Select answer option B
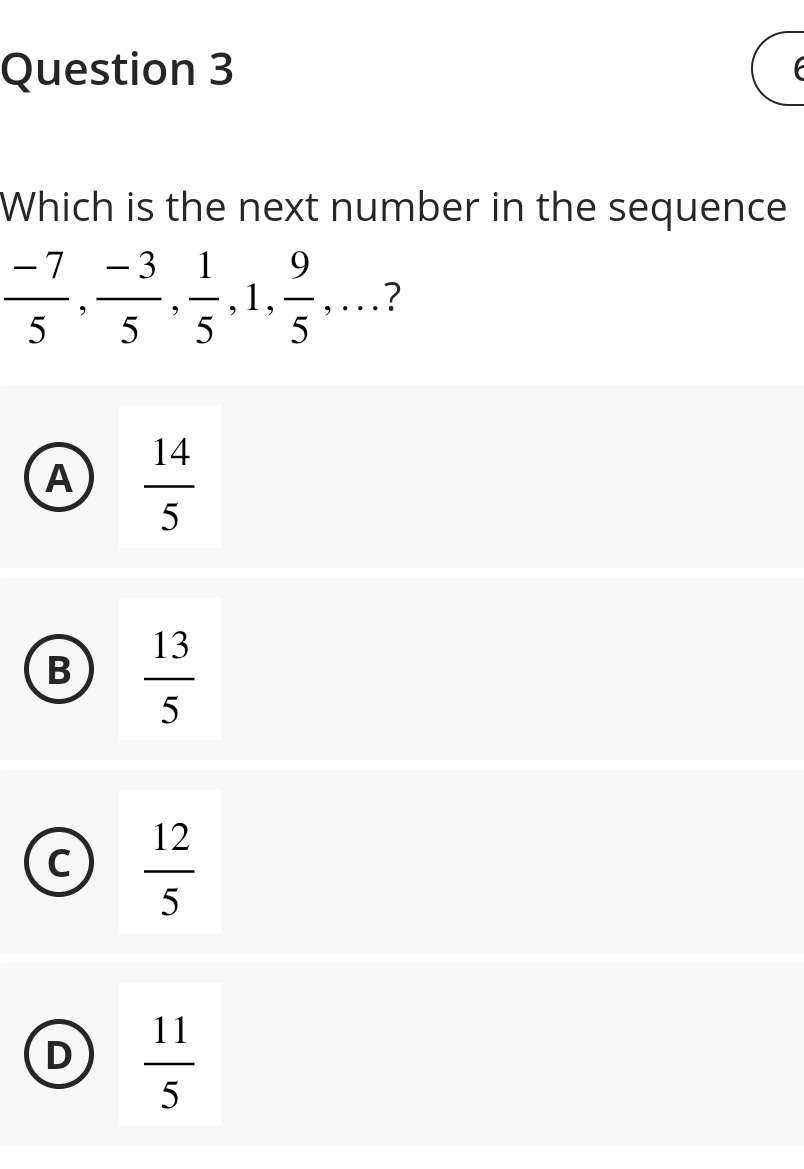This screenshot has height=1169, width=804. coord(400,669)
